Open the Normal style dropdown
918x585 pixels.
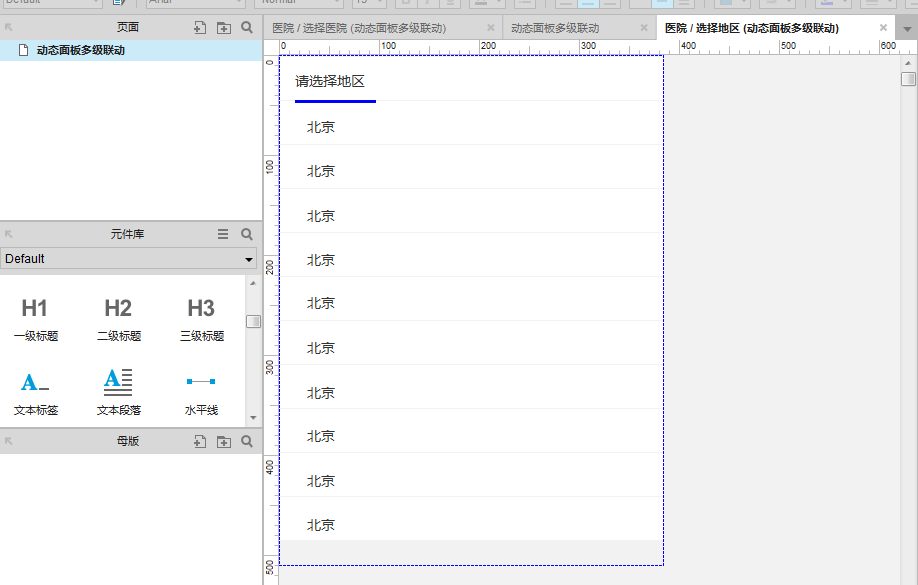300,4
